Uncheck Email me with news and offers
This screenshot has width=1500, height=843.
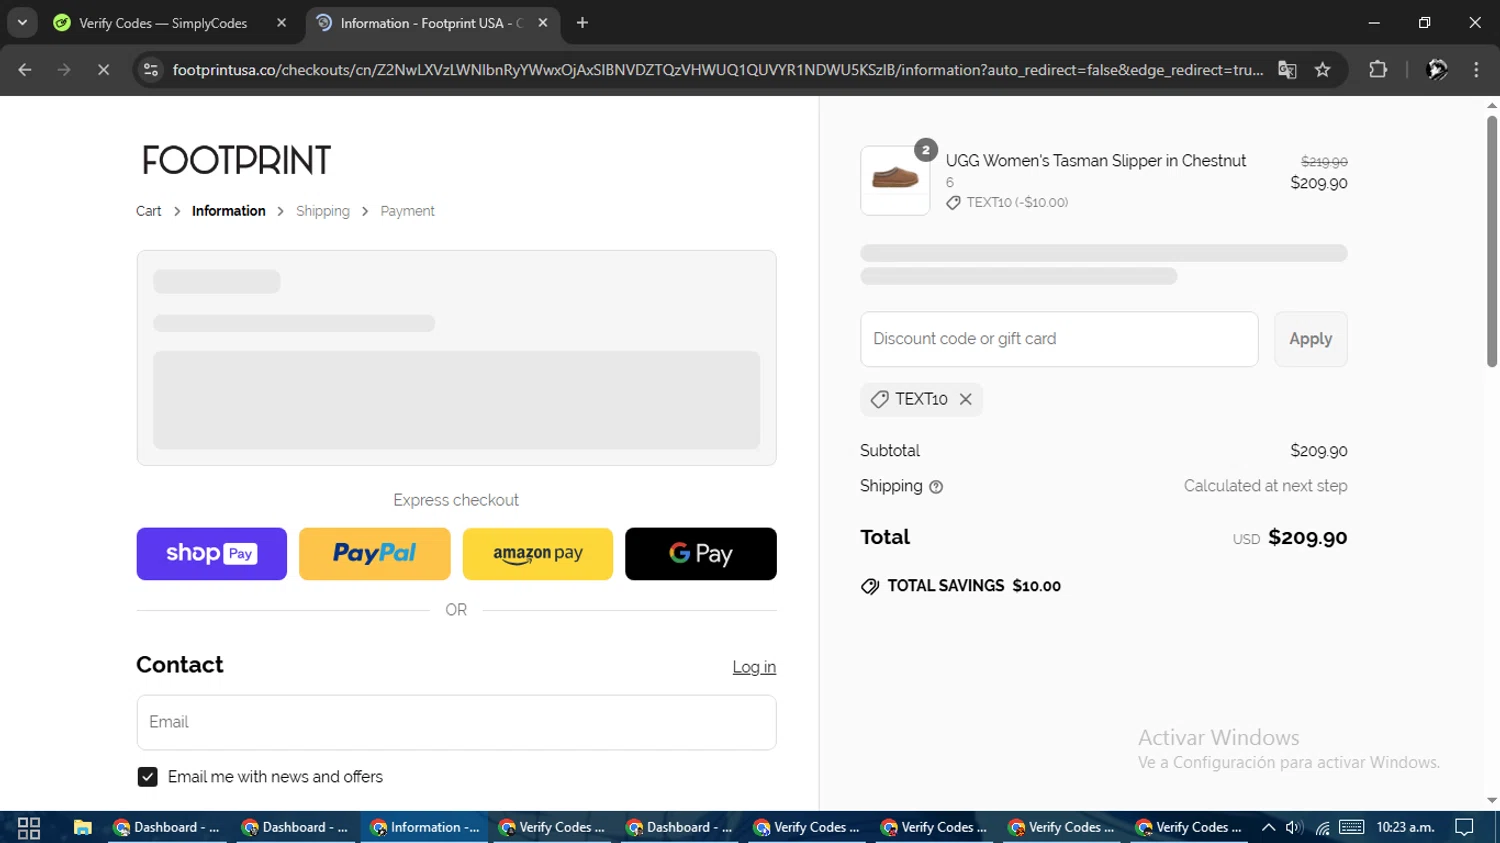tap(147, 777)
